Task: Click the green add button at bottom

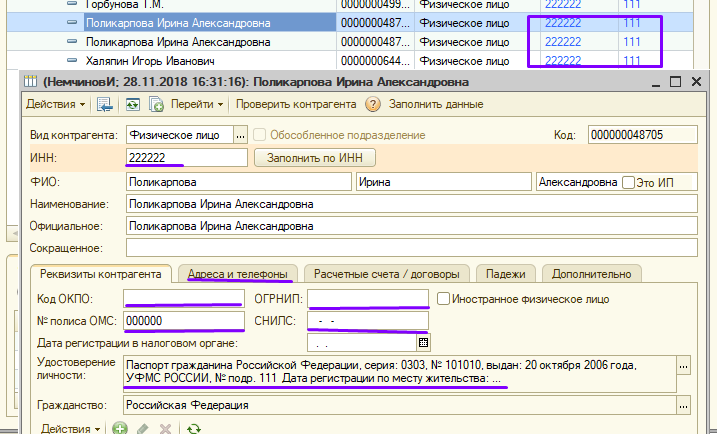Action: 120,428
